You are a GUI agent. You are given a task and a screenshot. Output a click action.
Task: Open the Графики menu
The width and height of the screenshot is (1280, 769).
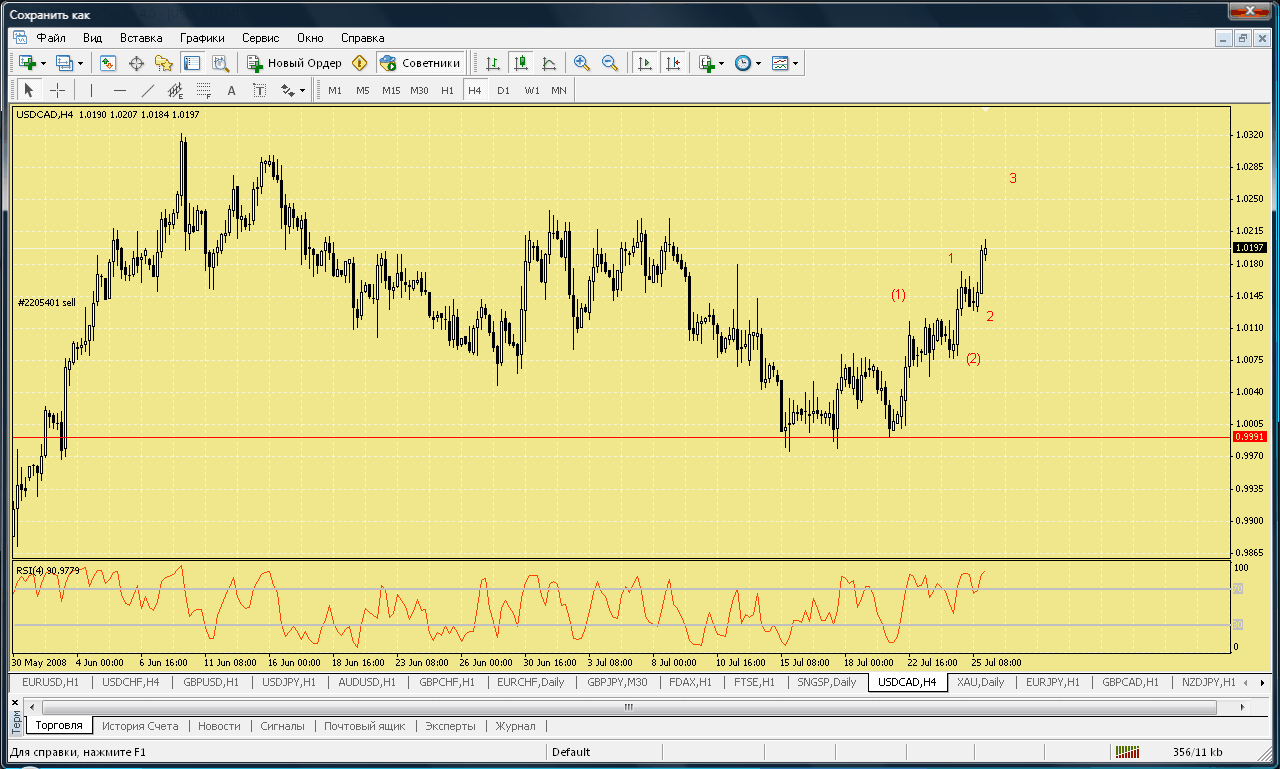202,37
